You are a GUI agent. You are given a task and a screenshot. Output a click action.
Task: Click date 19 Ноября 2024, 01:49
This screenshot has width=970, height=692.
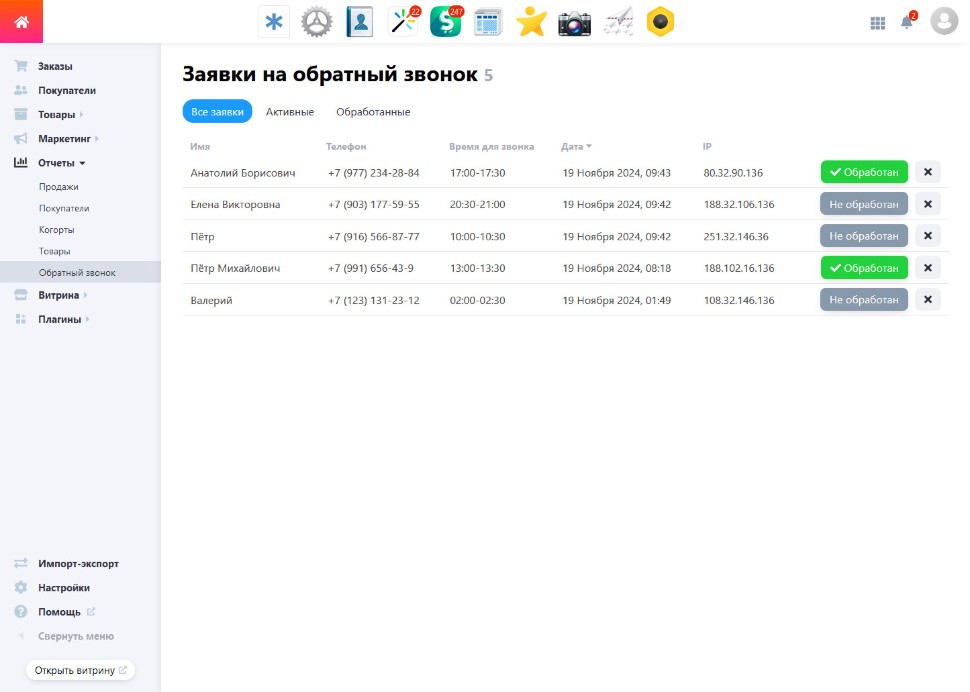616,300
